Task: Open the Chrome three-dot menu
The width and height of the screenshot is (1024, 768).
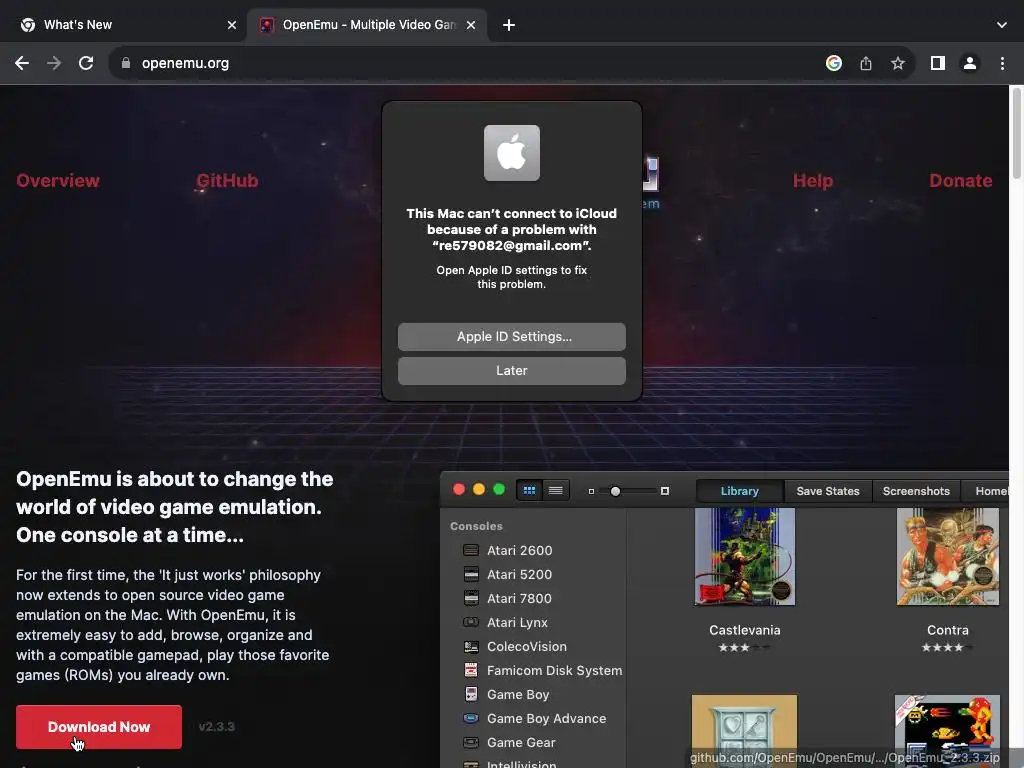Action: [1002, 63]
